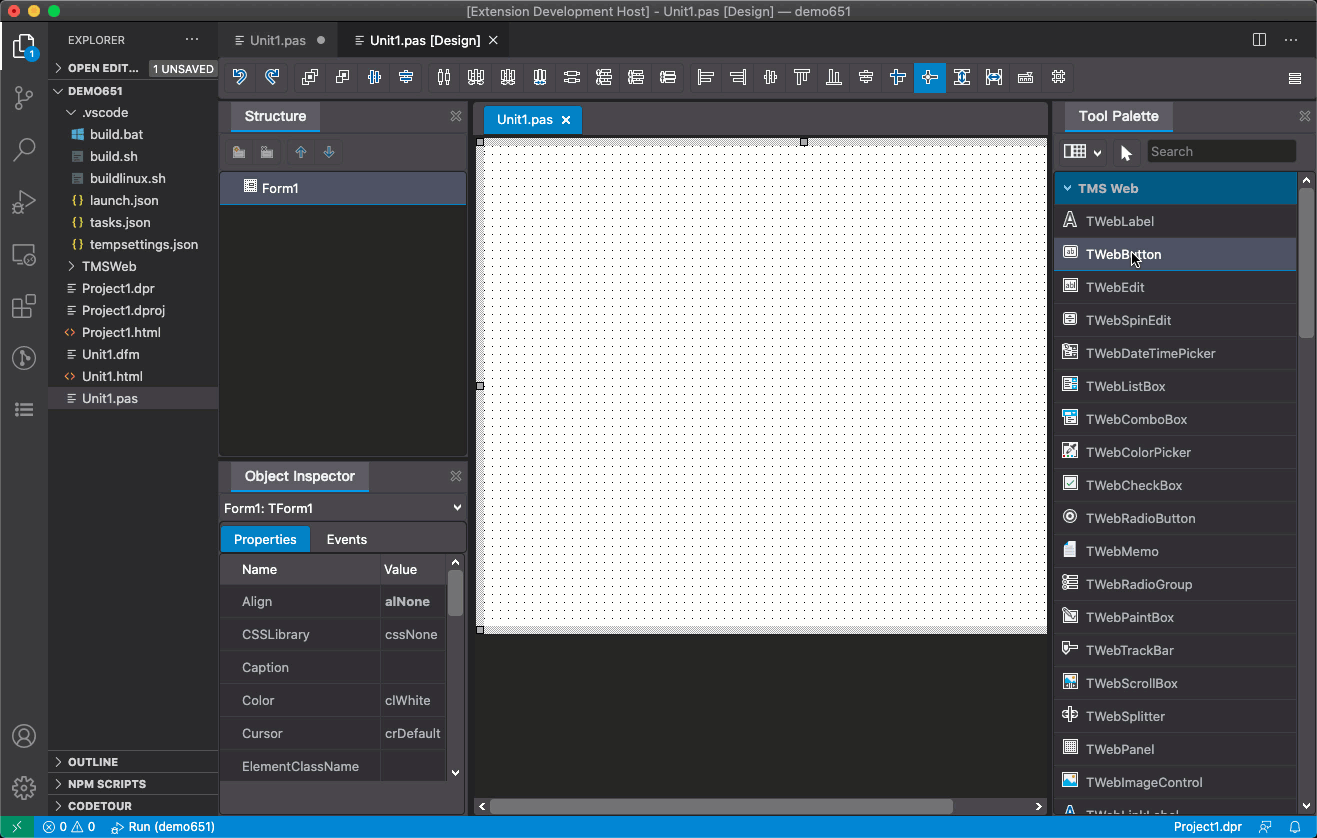This screenshot has height=838, width=1317.
Task: Click the pointer selection tool in Tool Palette
Action: tap(1127, 152)
